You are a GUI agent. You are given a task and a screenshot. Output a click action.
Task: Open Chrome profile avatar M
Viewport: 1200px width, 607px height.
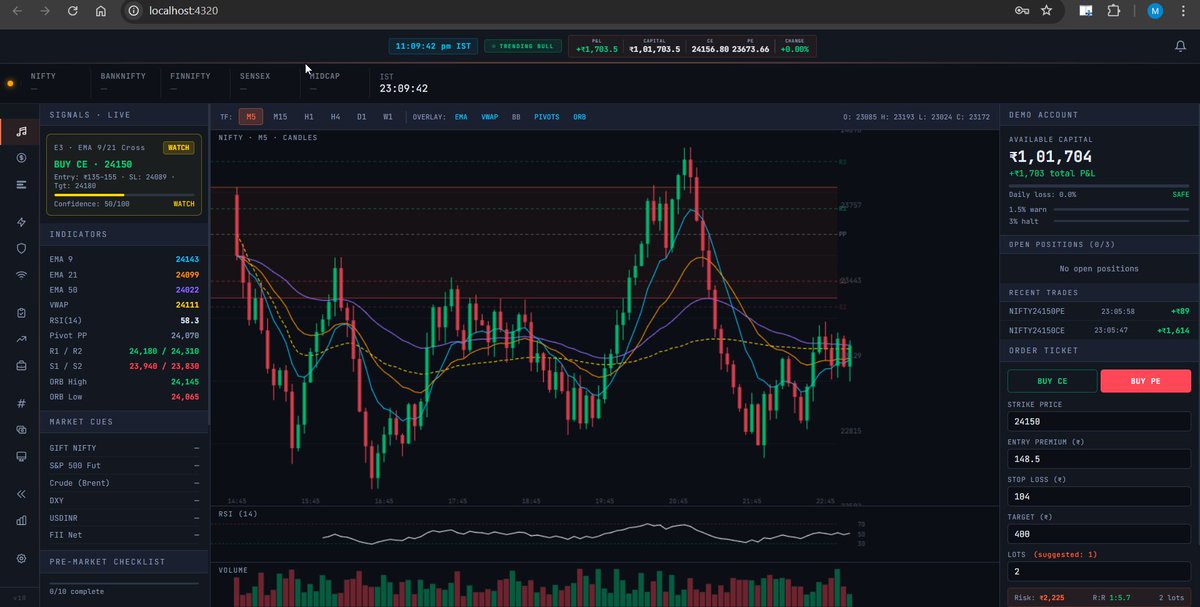coord(1155,11)
